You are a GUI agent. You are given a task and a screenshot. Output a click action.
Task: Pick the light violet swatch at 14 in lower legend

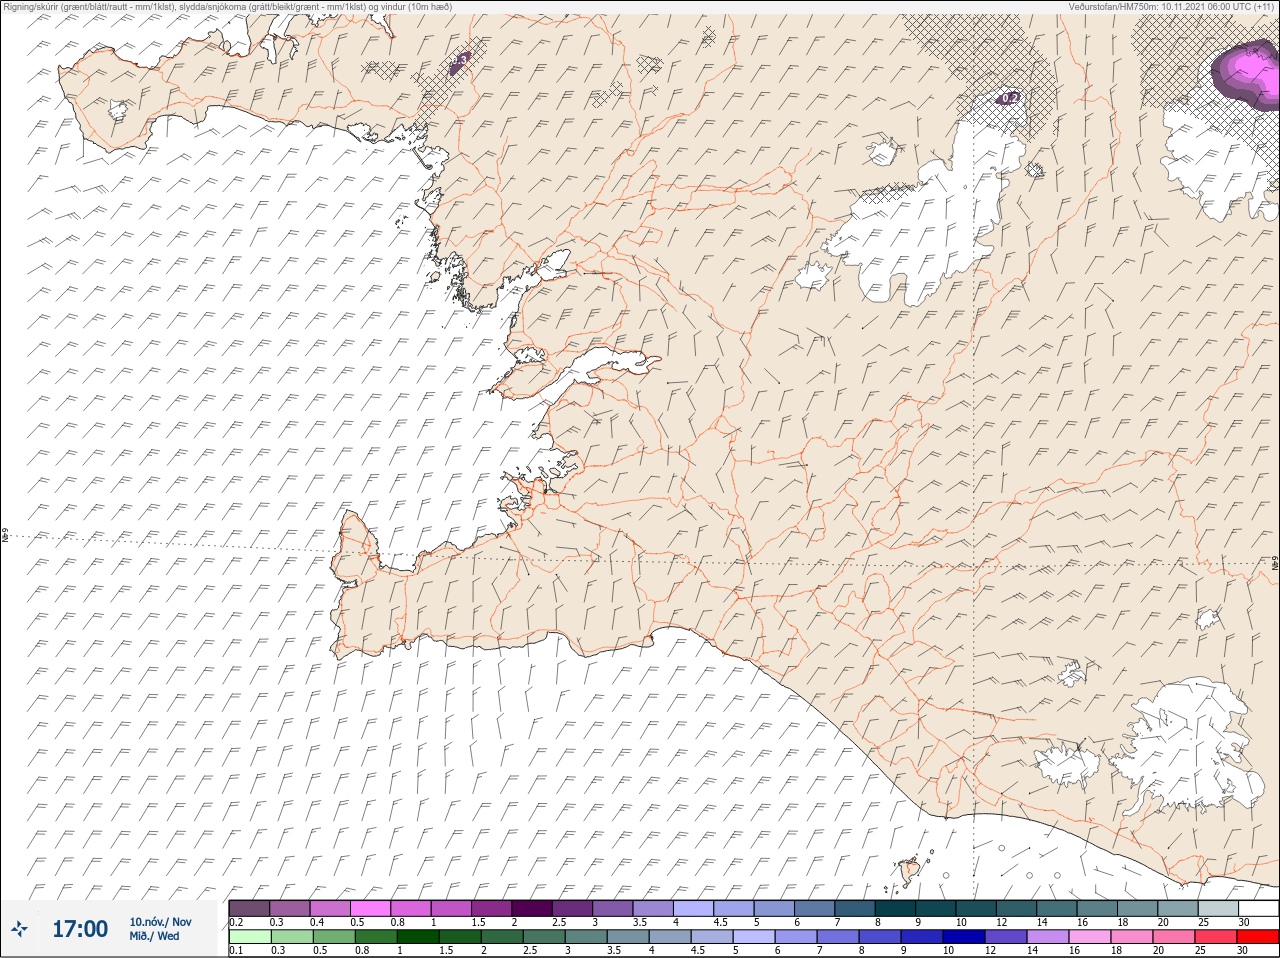coord(1047,937)
